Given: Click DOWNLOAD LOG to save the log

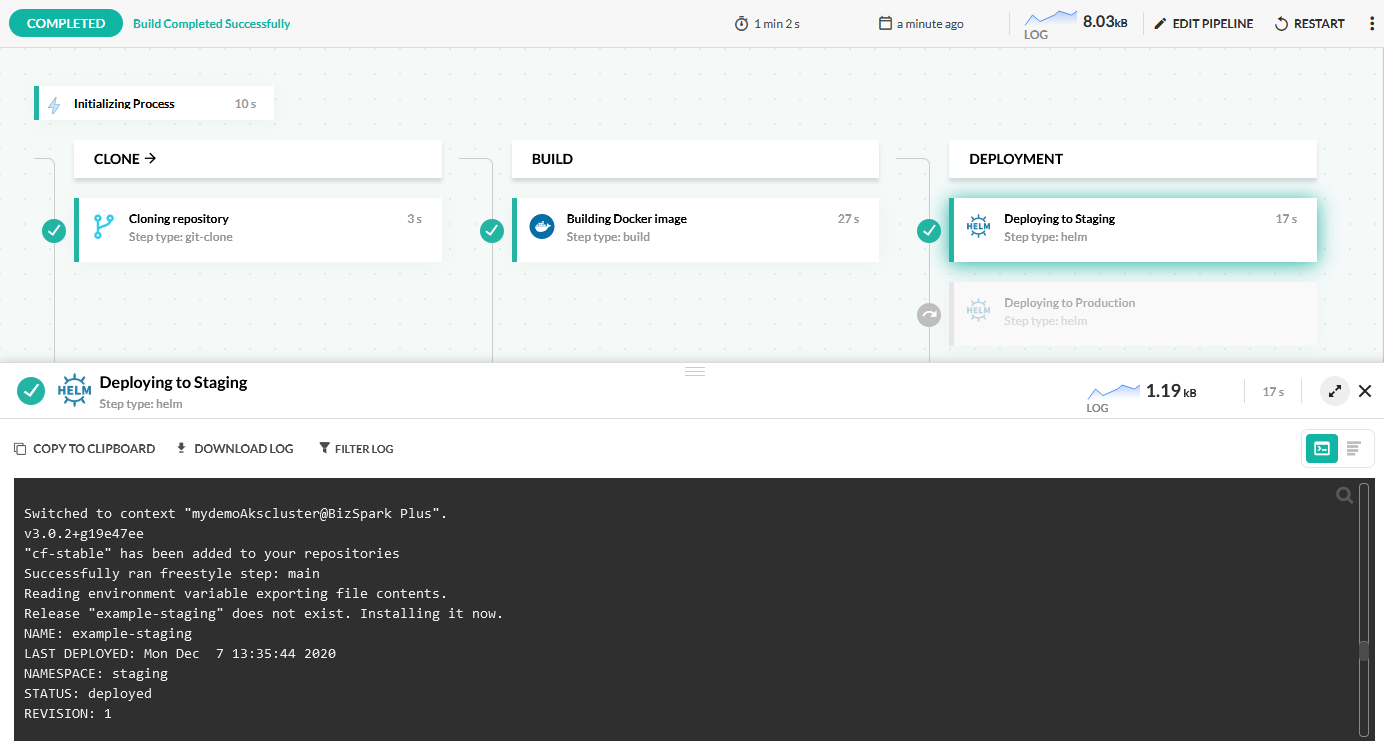Looking at the screenshot, I should pos(235,449).
